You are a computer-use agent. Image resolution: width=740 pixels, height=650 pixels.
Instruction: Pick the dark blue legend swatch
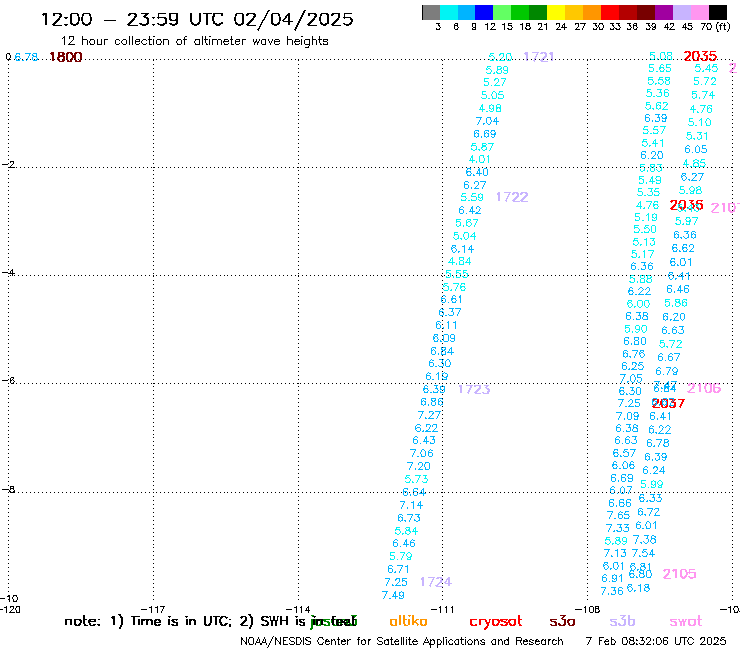coord(485,12)
